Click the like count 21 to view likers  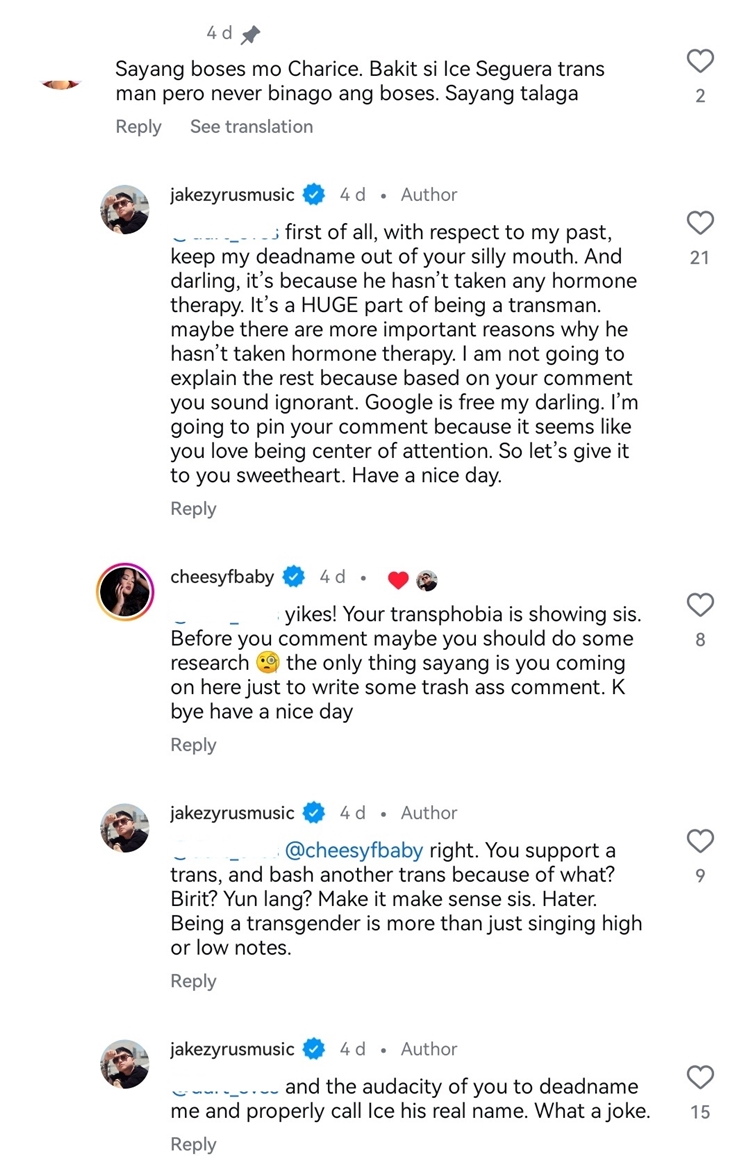(700, 257)
